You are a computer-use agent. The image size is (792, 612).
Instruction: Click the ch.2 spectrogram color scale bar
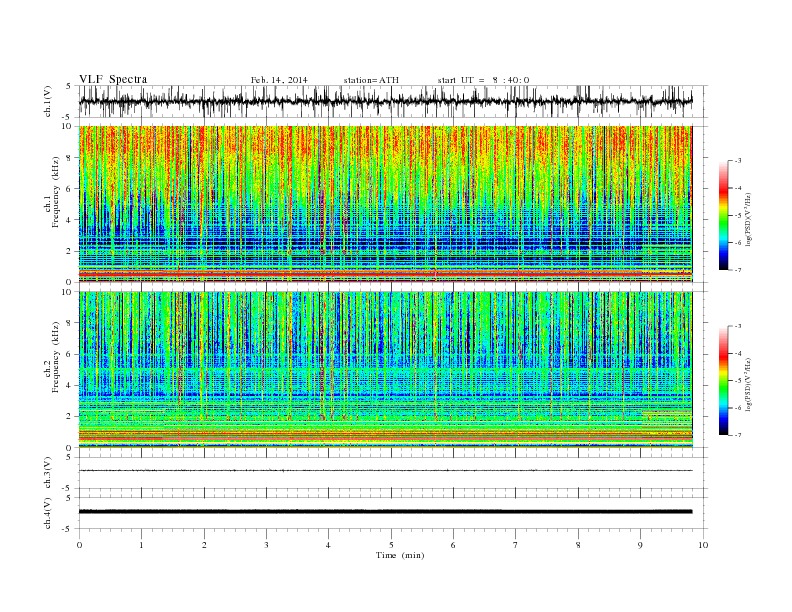click(723, 380)
